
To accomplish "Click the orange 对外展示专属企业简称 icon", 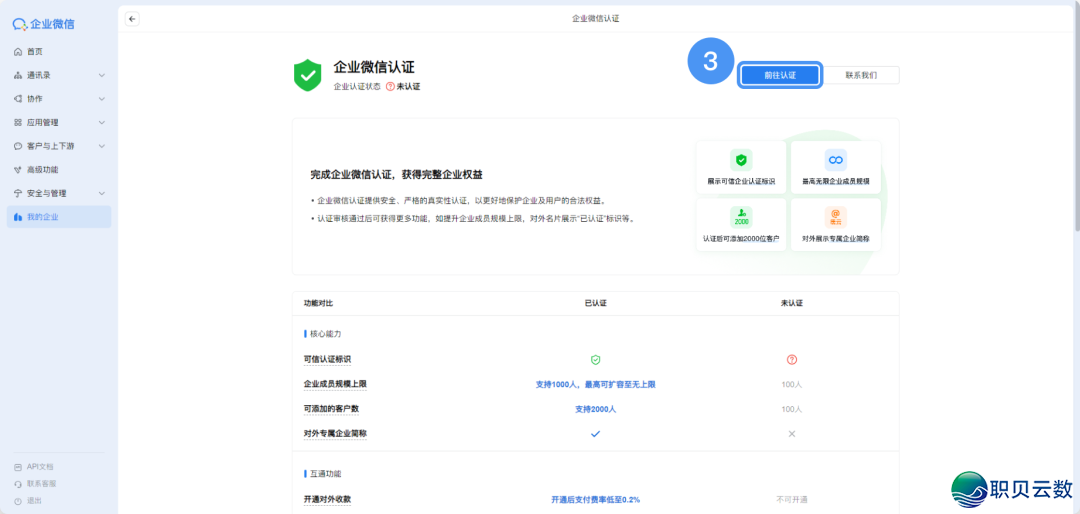I will coord(835,218).
